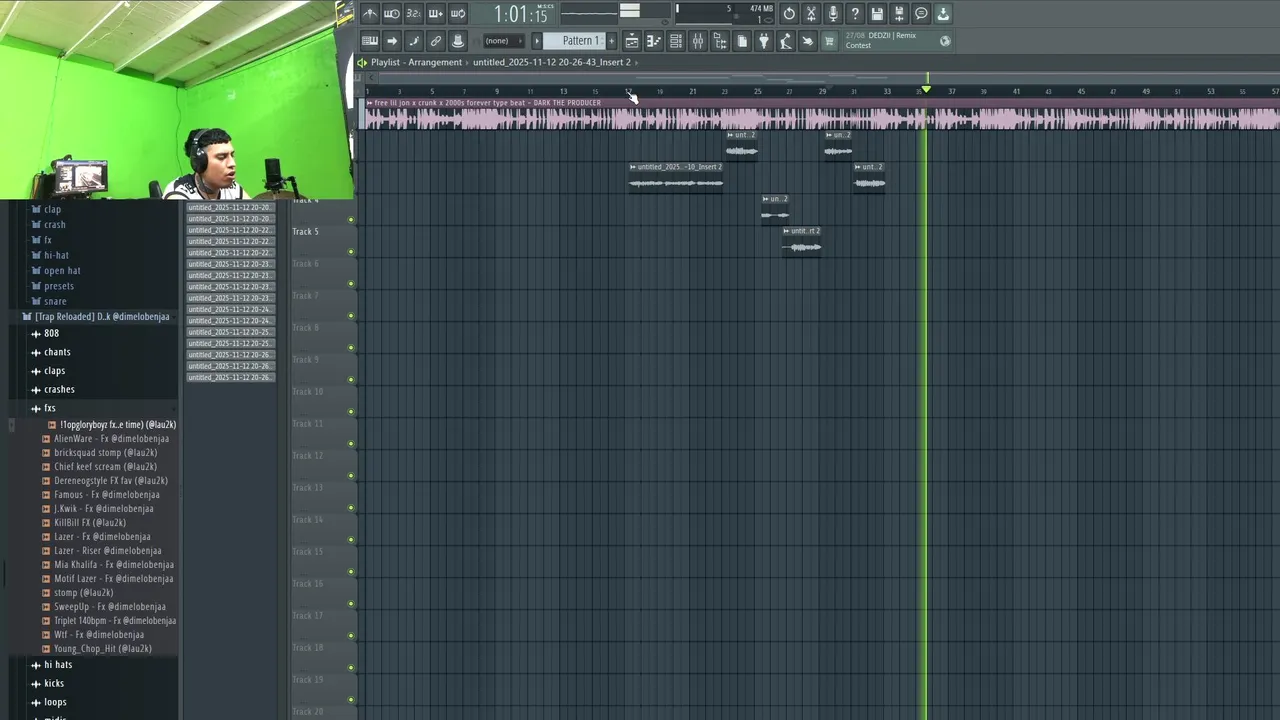Screen dimensions: 1280x720
Task: Toggle loop recording icon
Action: tap(458, 13)
